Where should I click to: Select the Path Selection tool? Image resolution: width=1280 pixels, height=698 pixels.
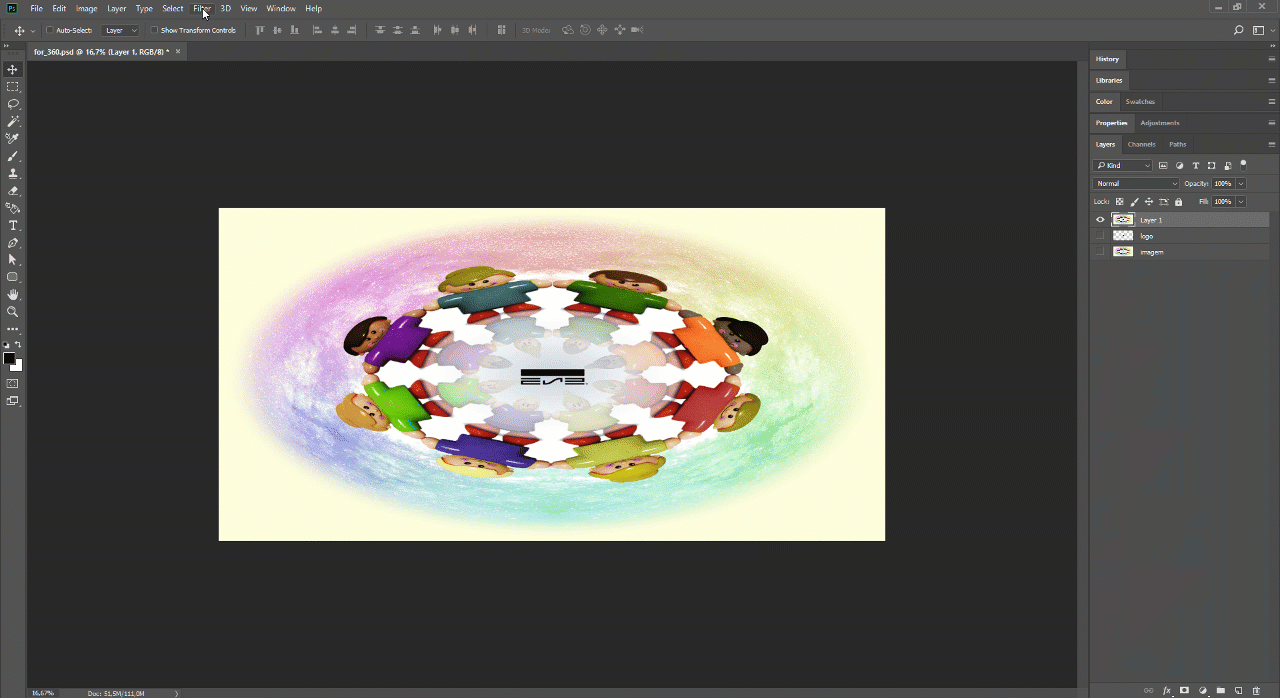[x=13, y=260]
